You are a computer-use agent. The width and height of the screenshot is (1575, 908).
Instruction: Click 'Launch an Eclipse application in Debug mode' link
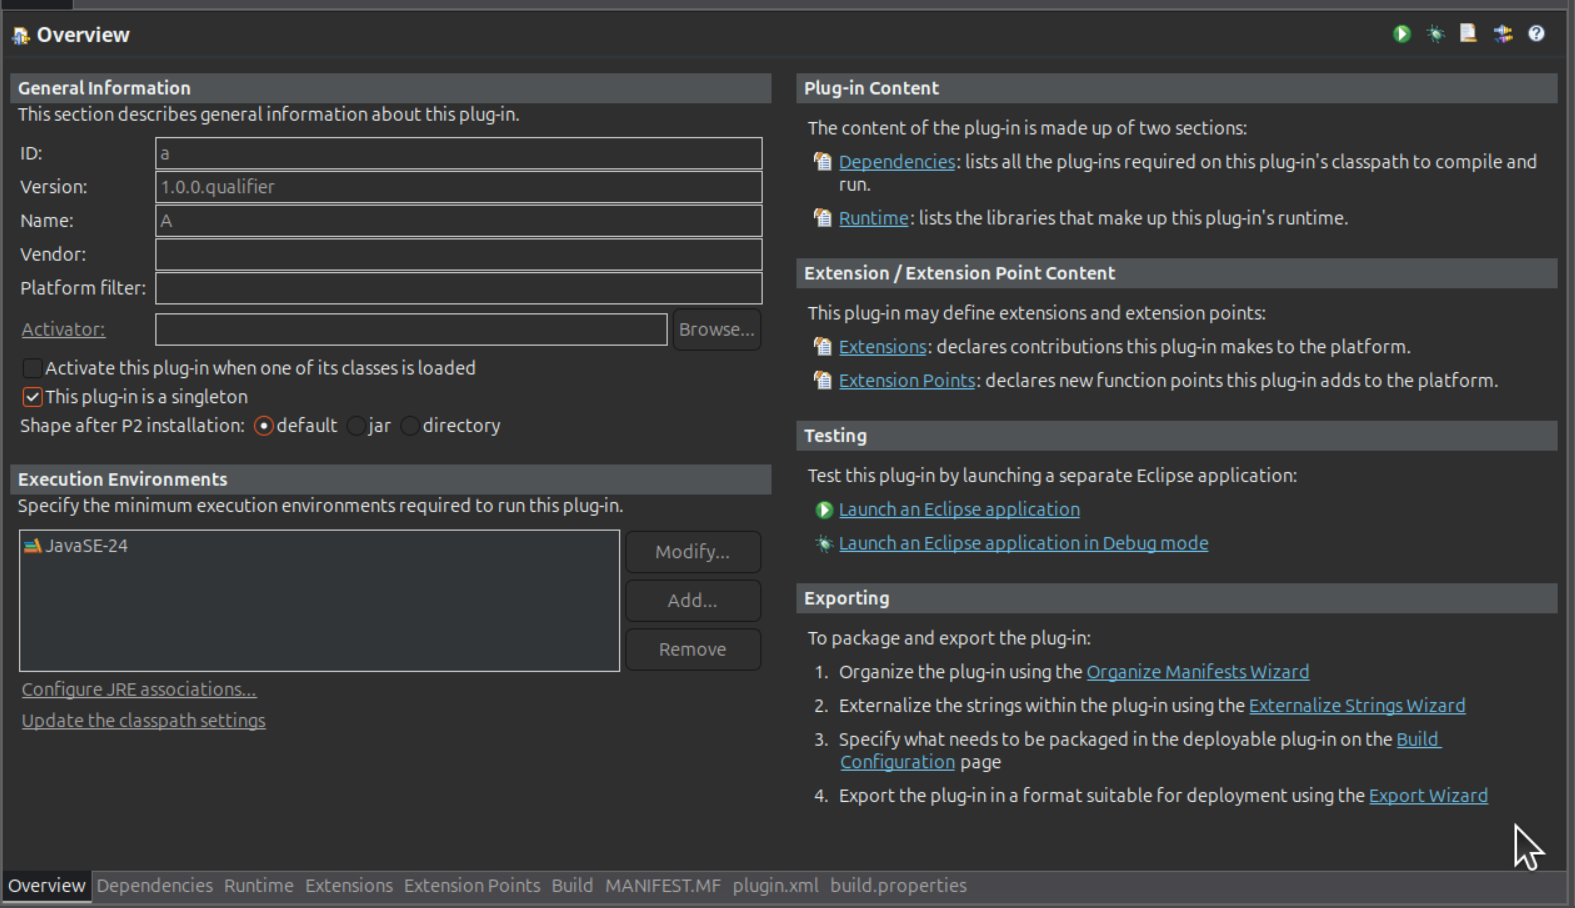pyautogui.click(x=1023, y=543)
